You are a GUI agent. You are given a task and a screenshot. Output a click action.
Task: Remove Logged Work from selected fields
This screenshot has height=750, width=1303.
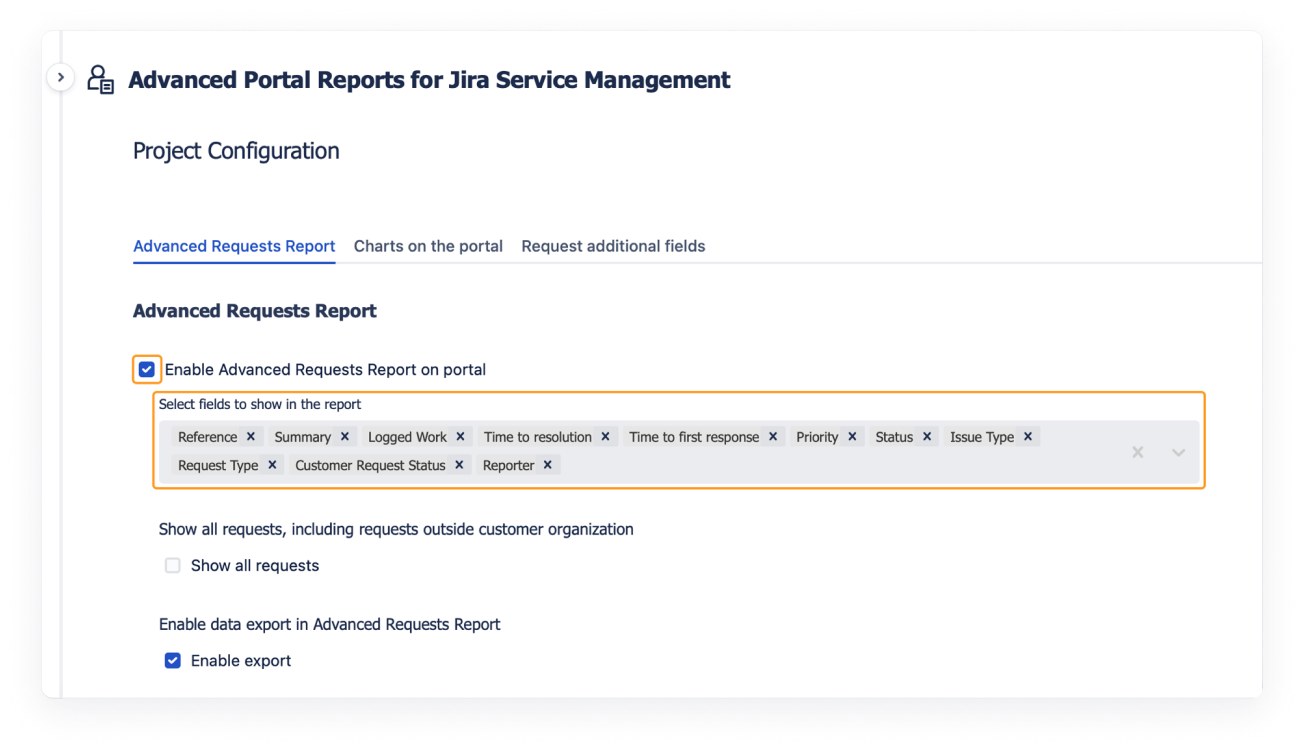pos(460,436)
